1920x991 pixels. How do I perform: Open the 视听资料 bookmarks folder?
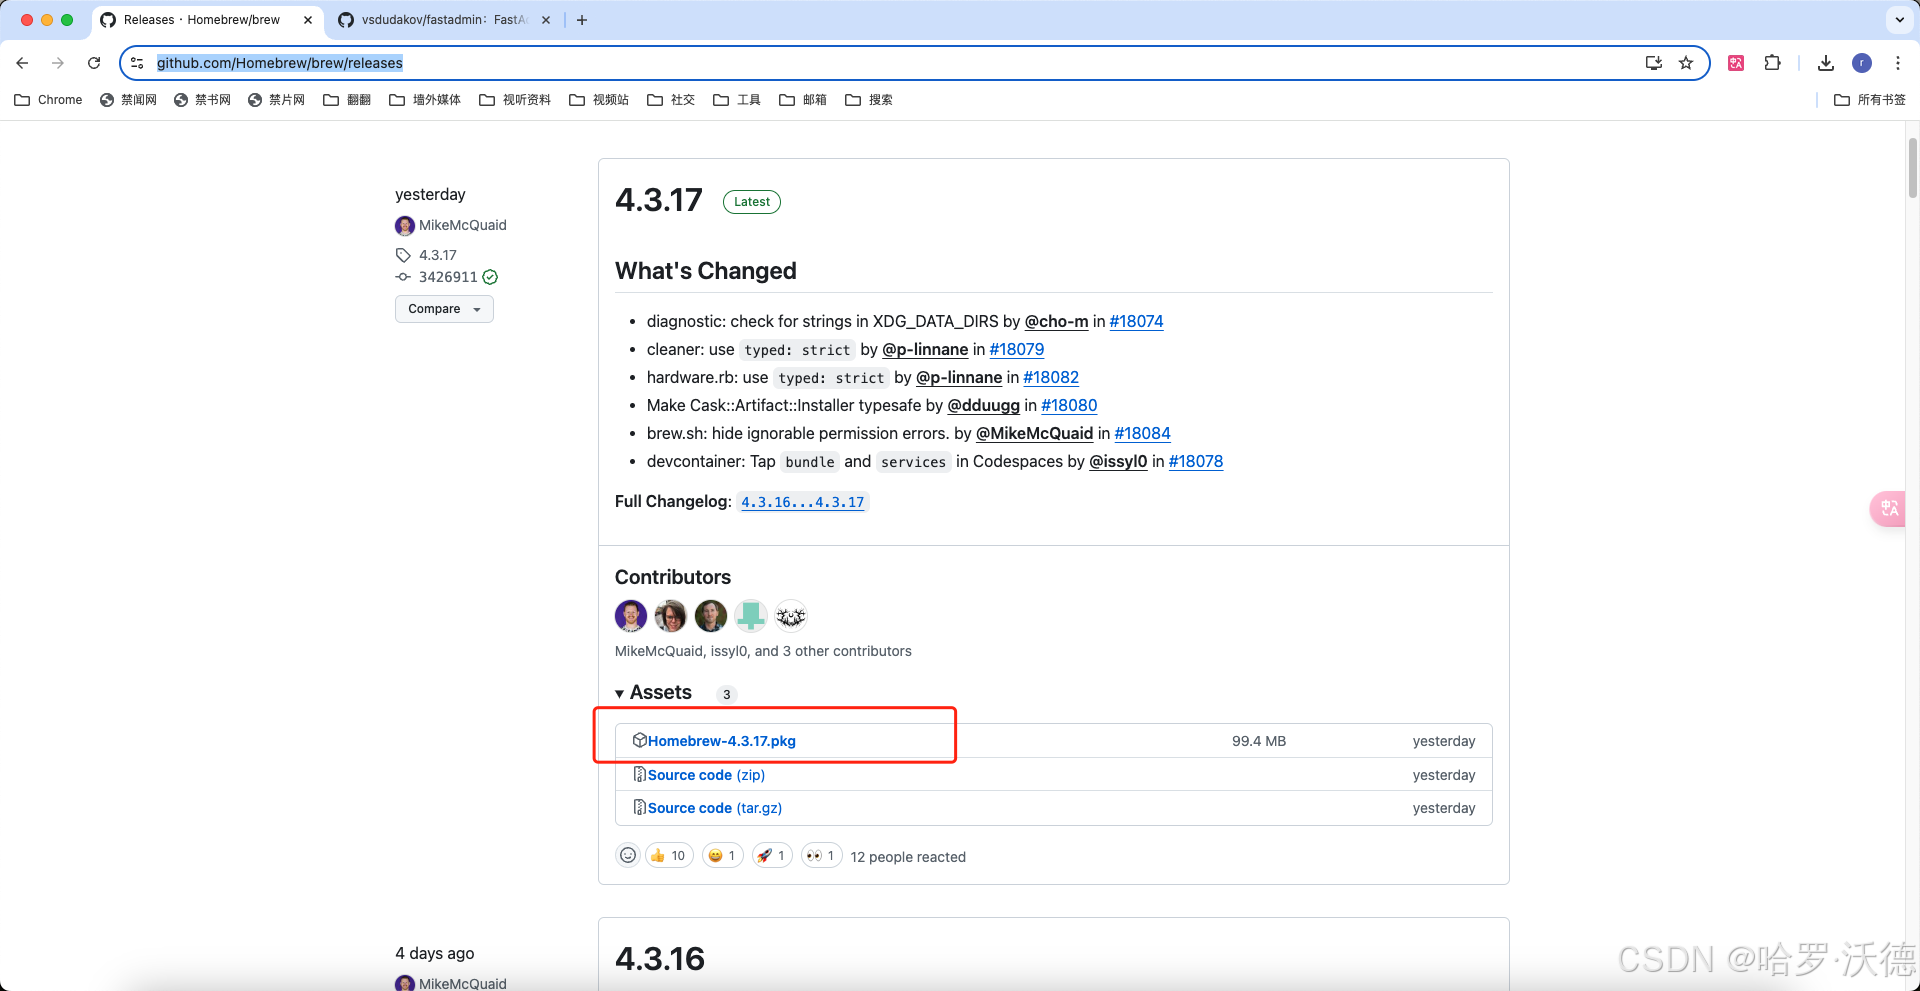coord(515,100)
